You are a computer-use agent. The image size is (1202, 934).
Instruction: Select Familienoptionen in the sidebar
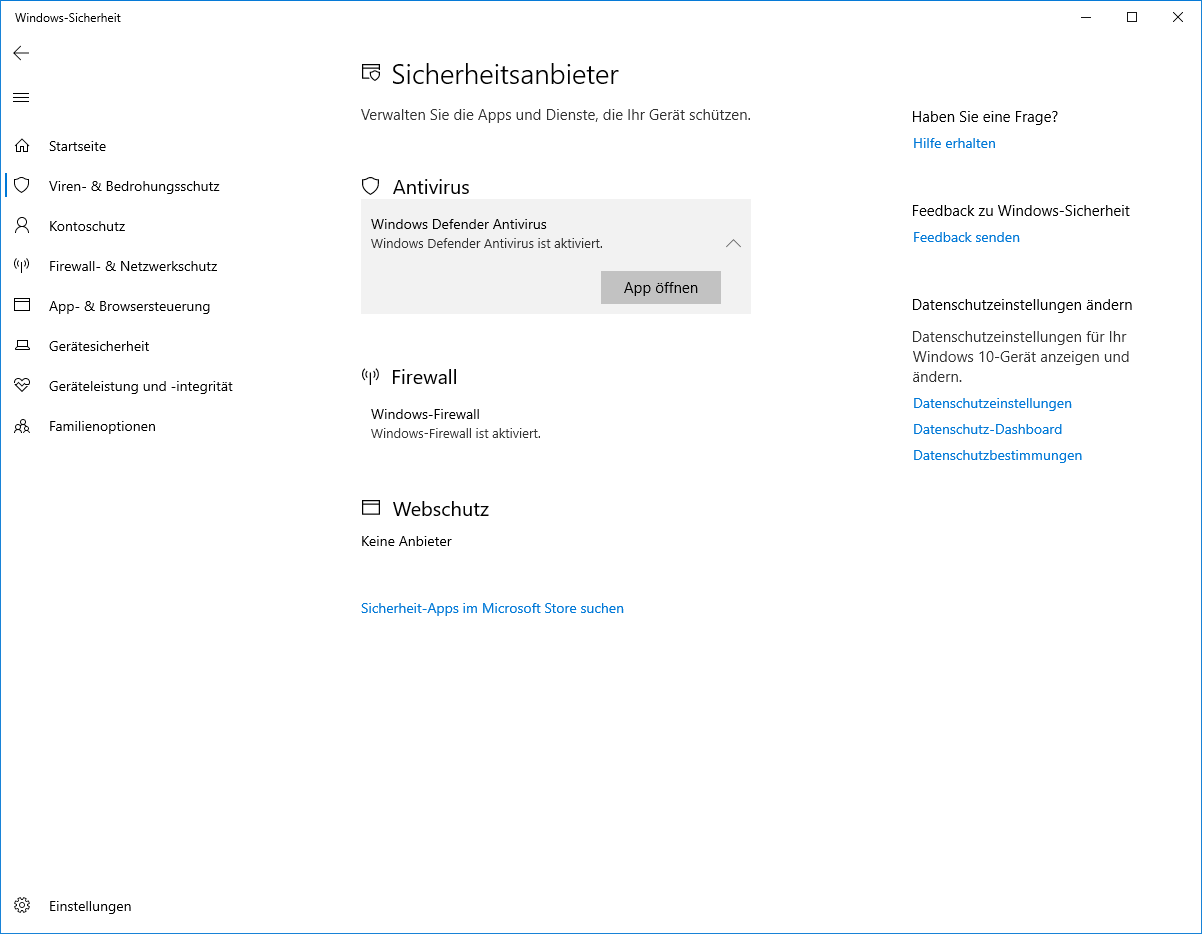[102, 426]
